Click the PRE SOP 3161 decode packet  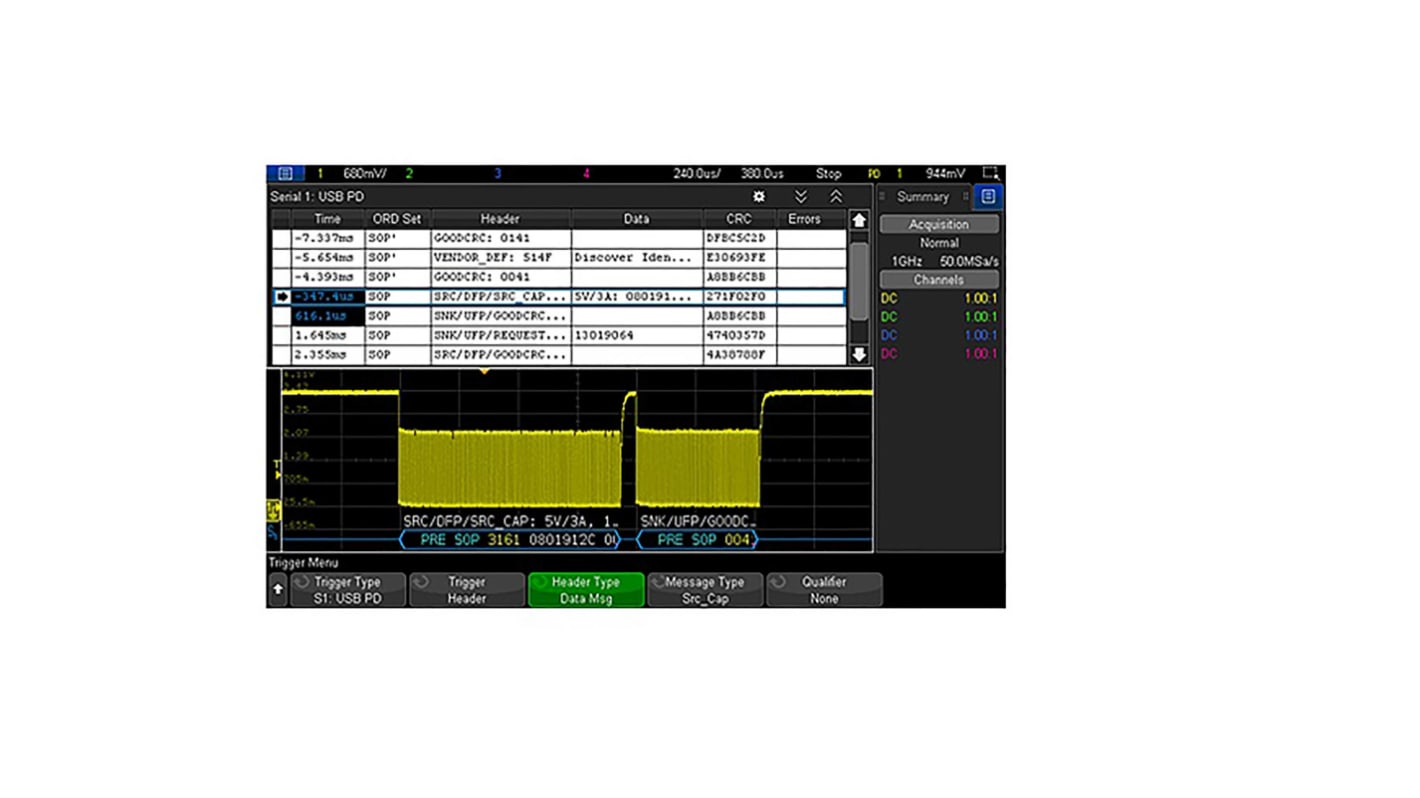[x=510, y=540]
